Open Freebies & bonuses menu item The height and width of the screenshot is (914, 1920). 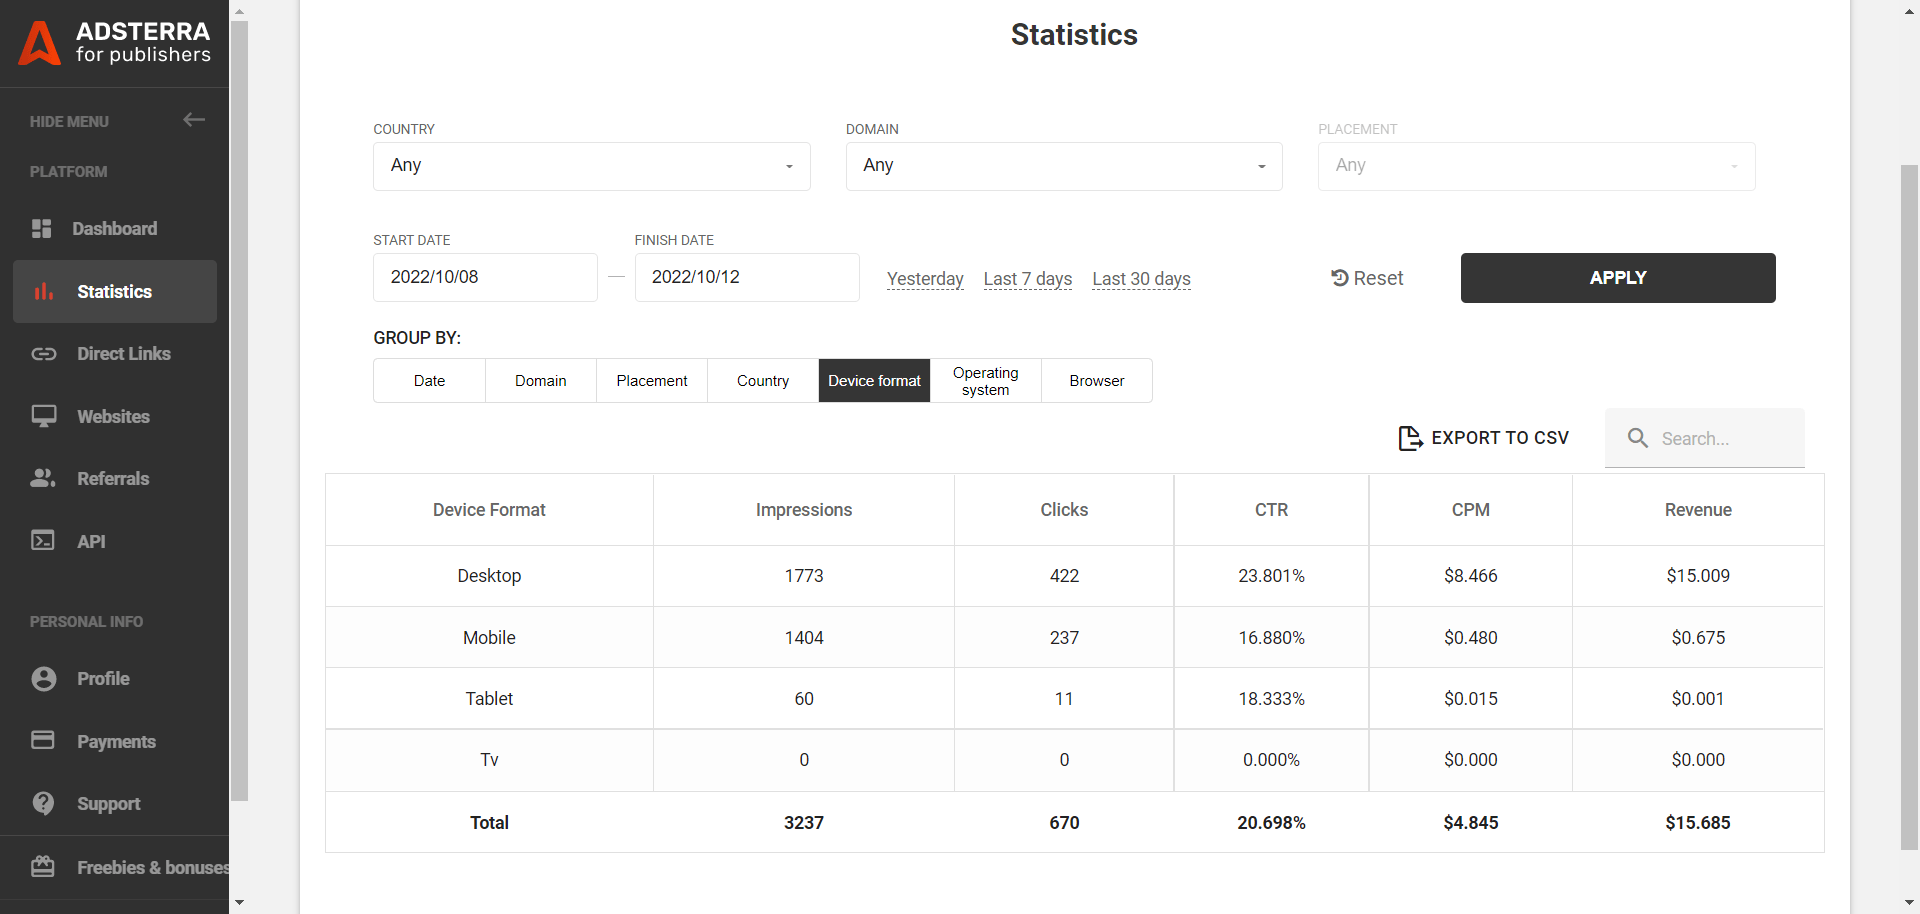pyautogui.click(x=152, y=868)
